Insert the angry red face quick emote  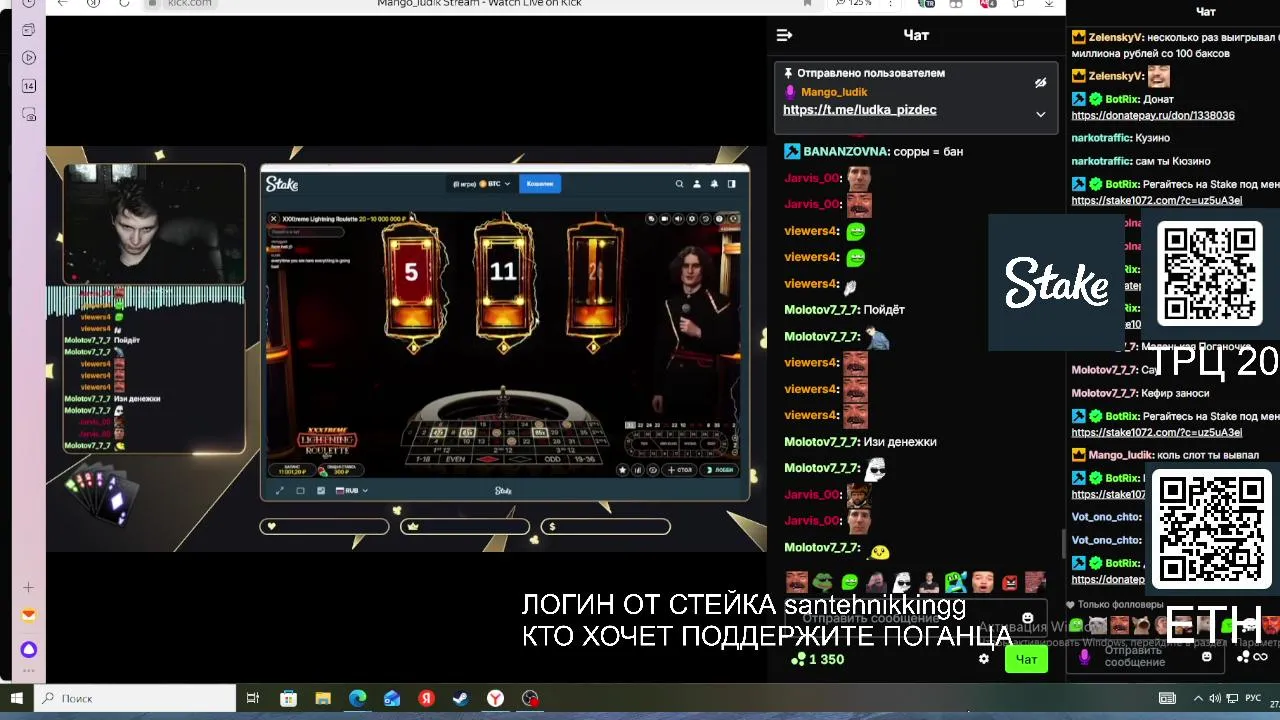coord(1010,582)
